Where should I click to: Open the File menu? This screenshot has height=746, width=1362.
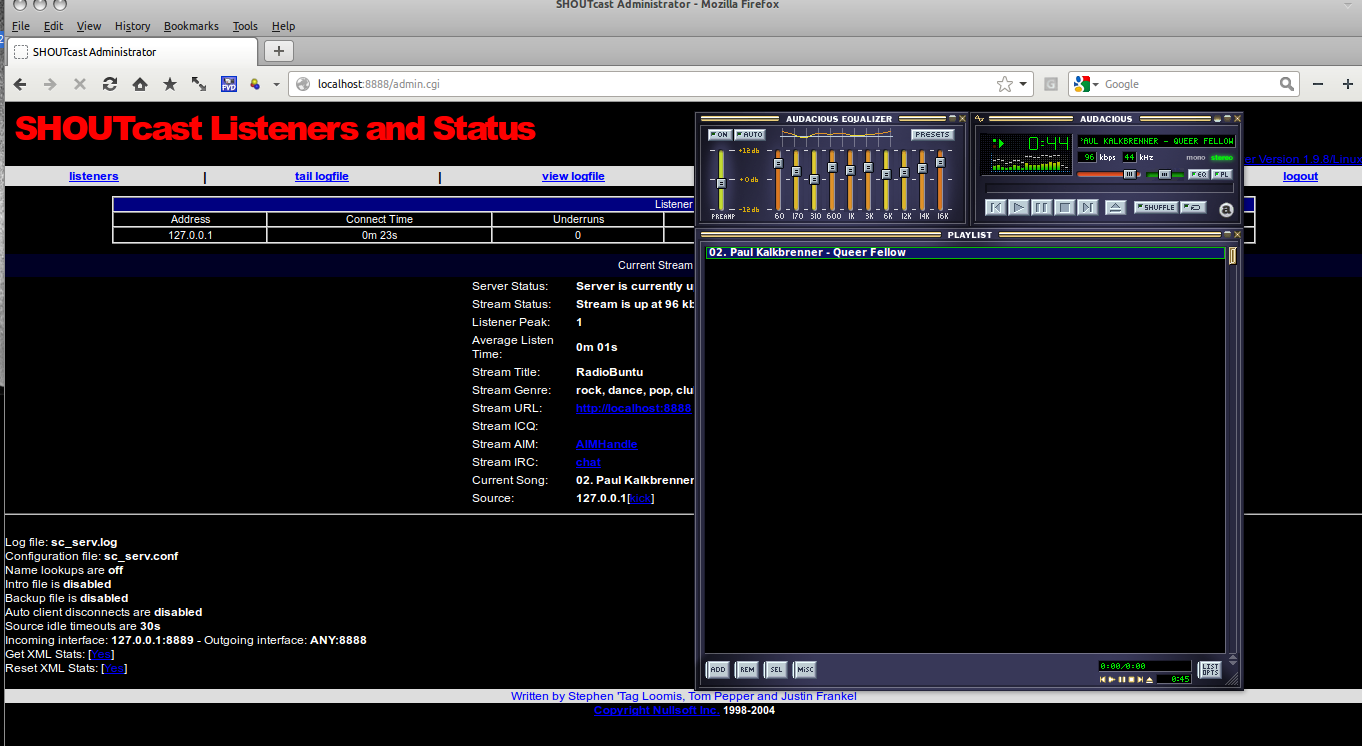[21, 26]
